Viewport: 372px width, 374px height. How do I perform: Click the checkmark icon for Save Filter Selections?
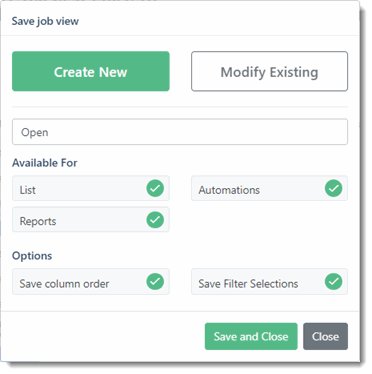[334, 282]
